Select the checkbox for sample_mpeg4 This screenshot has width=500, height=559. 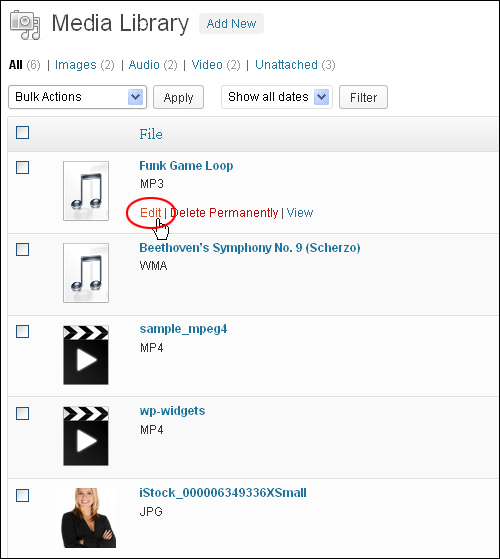coord(22,332)
